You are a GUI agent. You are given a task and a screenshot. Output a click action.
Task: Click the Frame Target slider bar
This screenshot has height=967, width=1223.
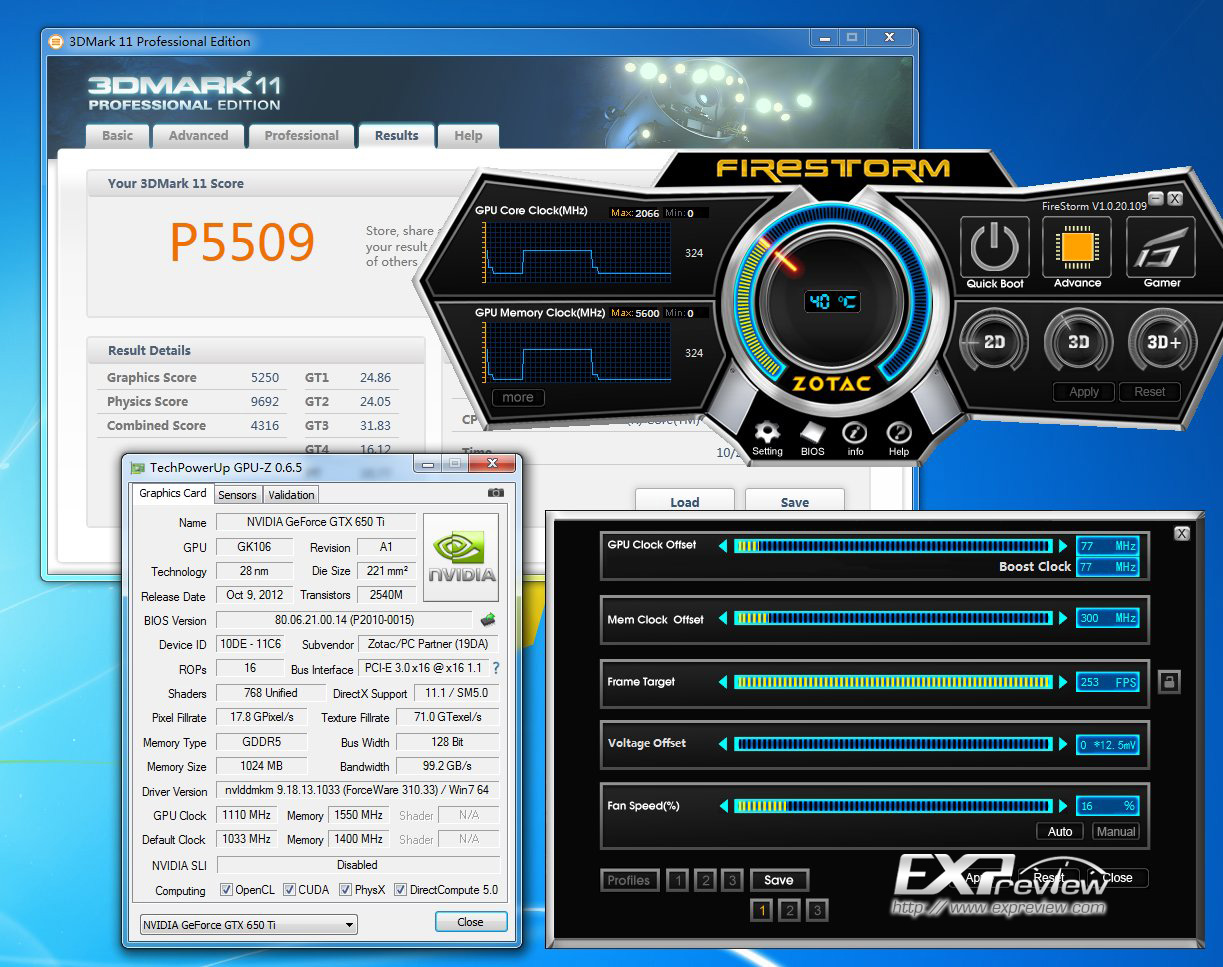893,682
